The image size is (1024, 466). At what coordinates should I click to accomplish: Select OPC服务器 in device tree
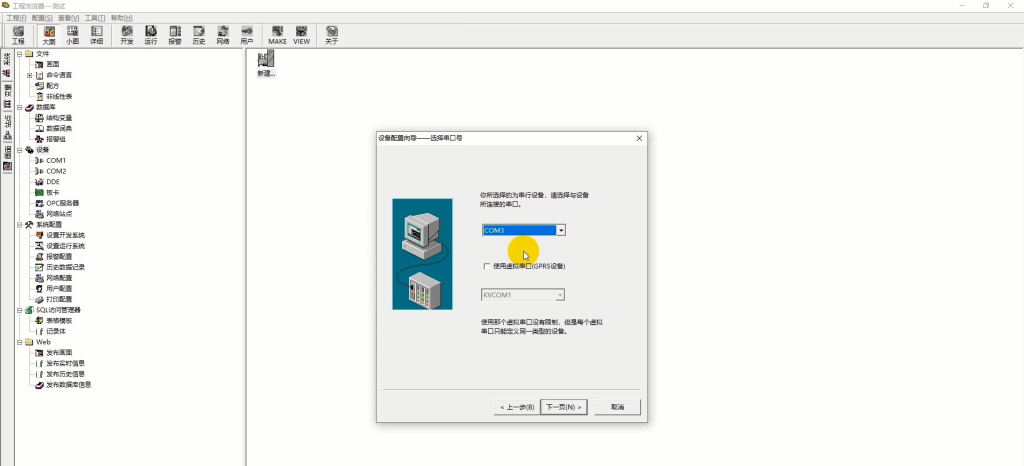coord(62,203)
